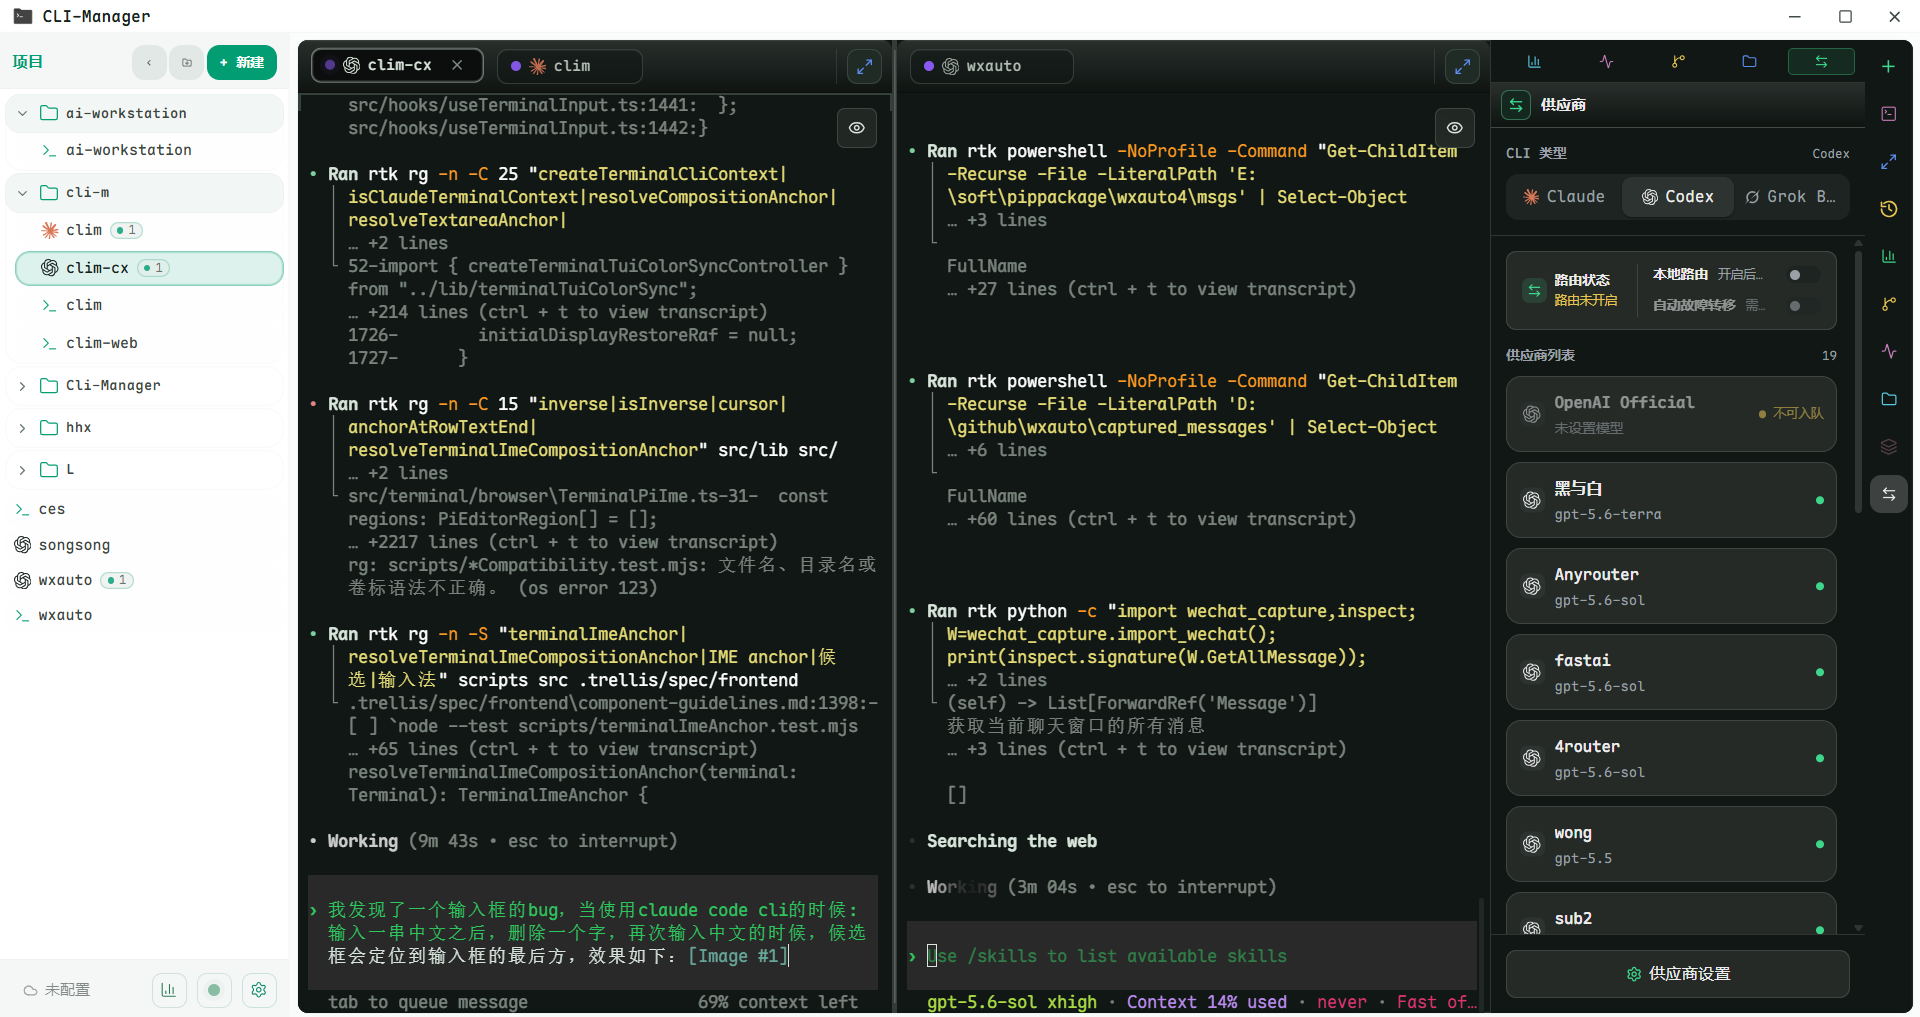The height and width of the screenshot is (1017, 1920).
Task: Expand the wxauto terminal pane to fullscreen
Action: (1462, 66)
